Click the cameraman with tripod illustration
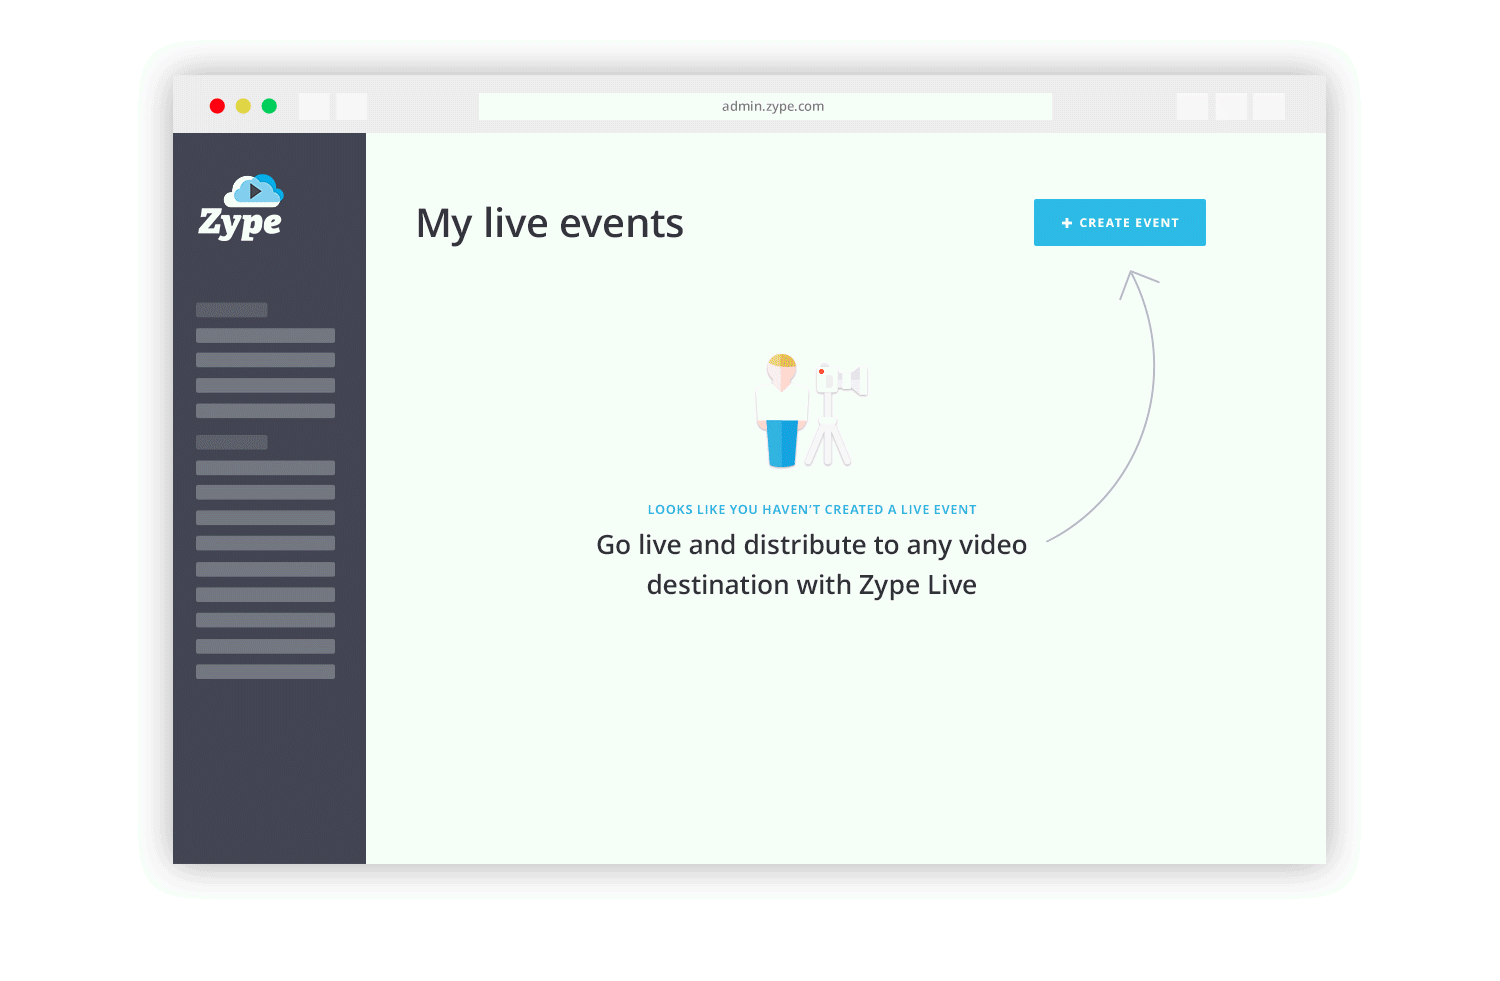 coord(811,410)
